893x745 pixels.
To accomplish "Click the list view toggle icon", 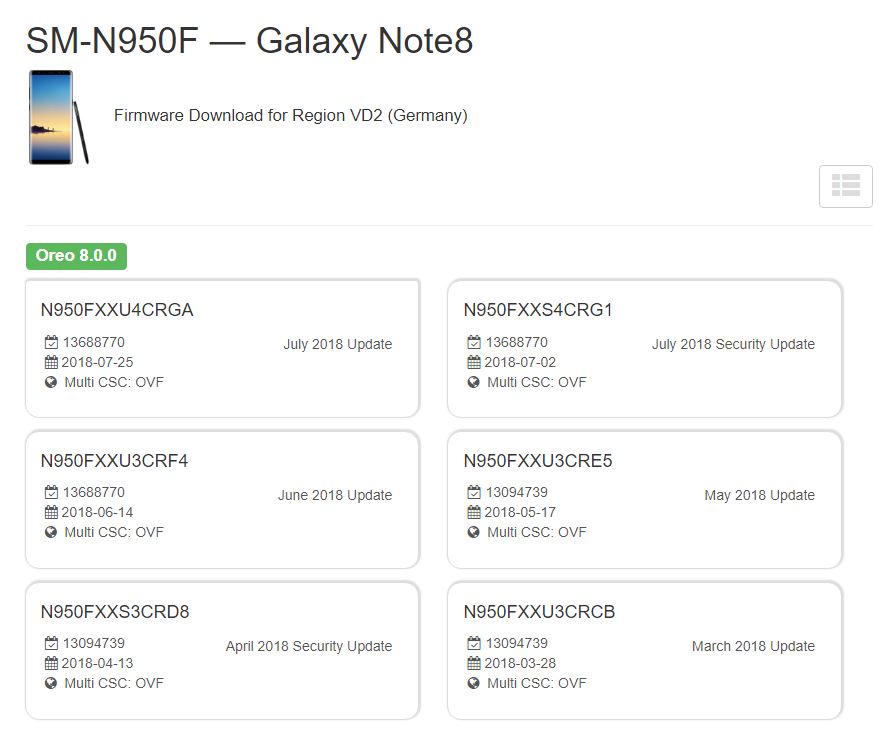I will (845, 186).
